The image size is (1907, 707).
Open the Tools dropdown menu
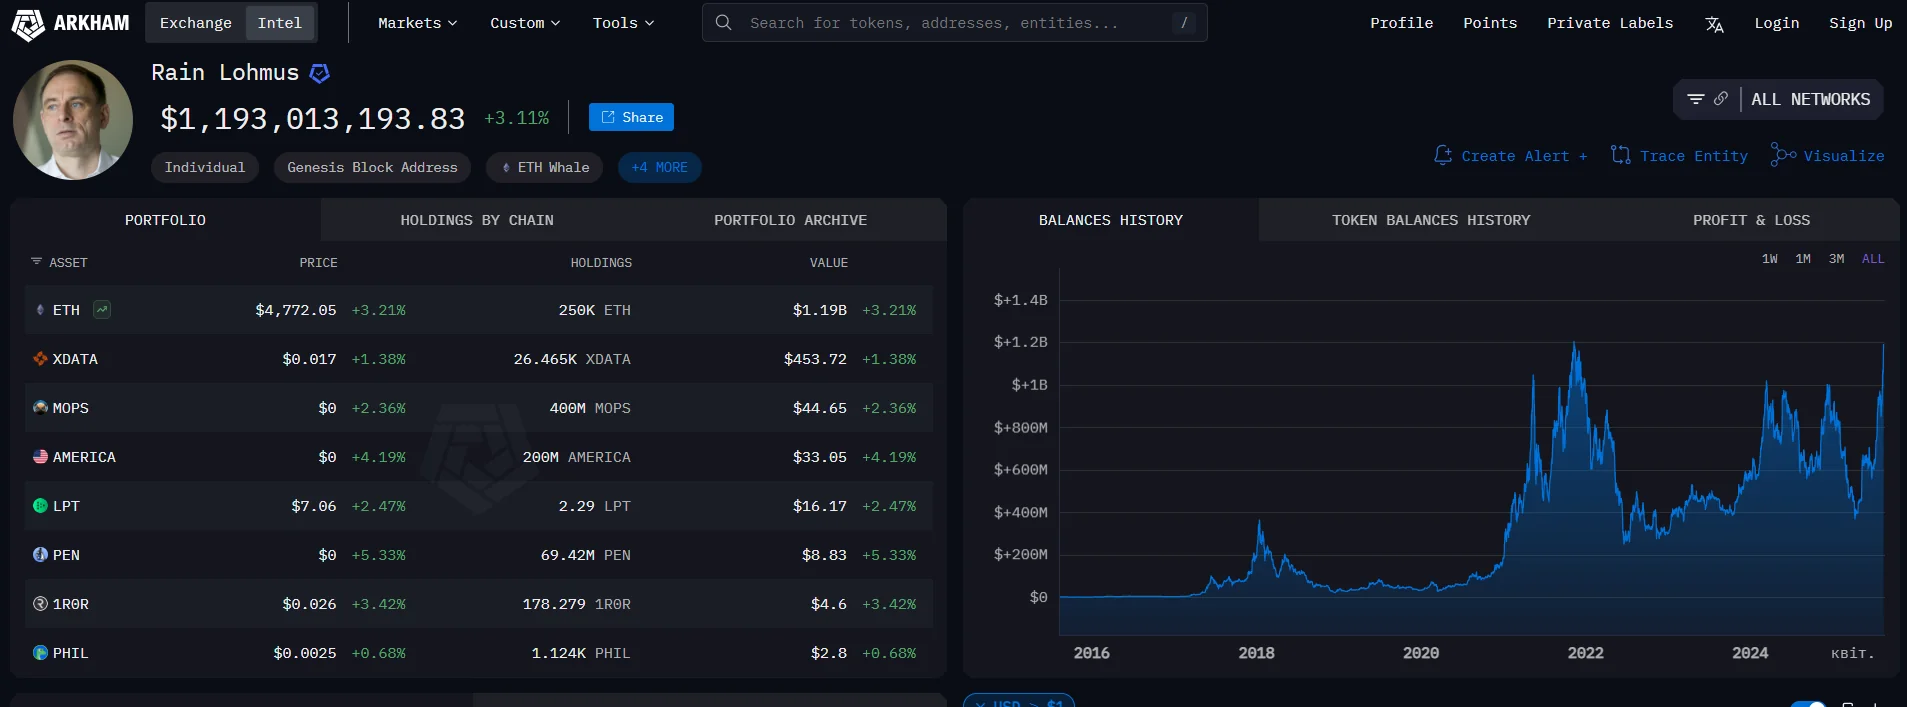pos(623,23)
